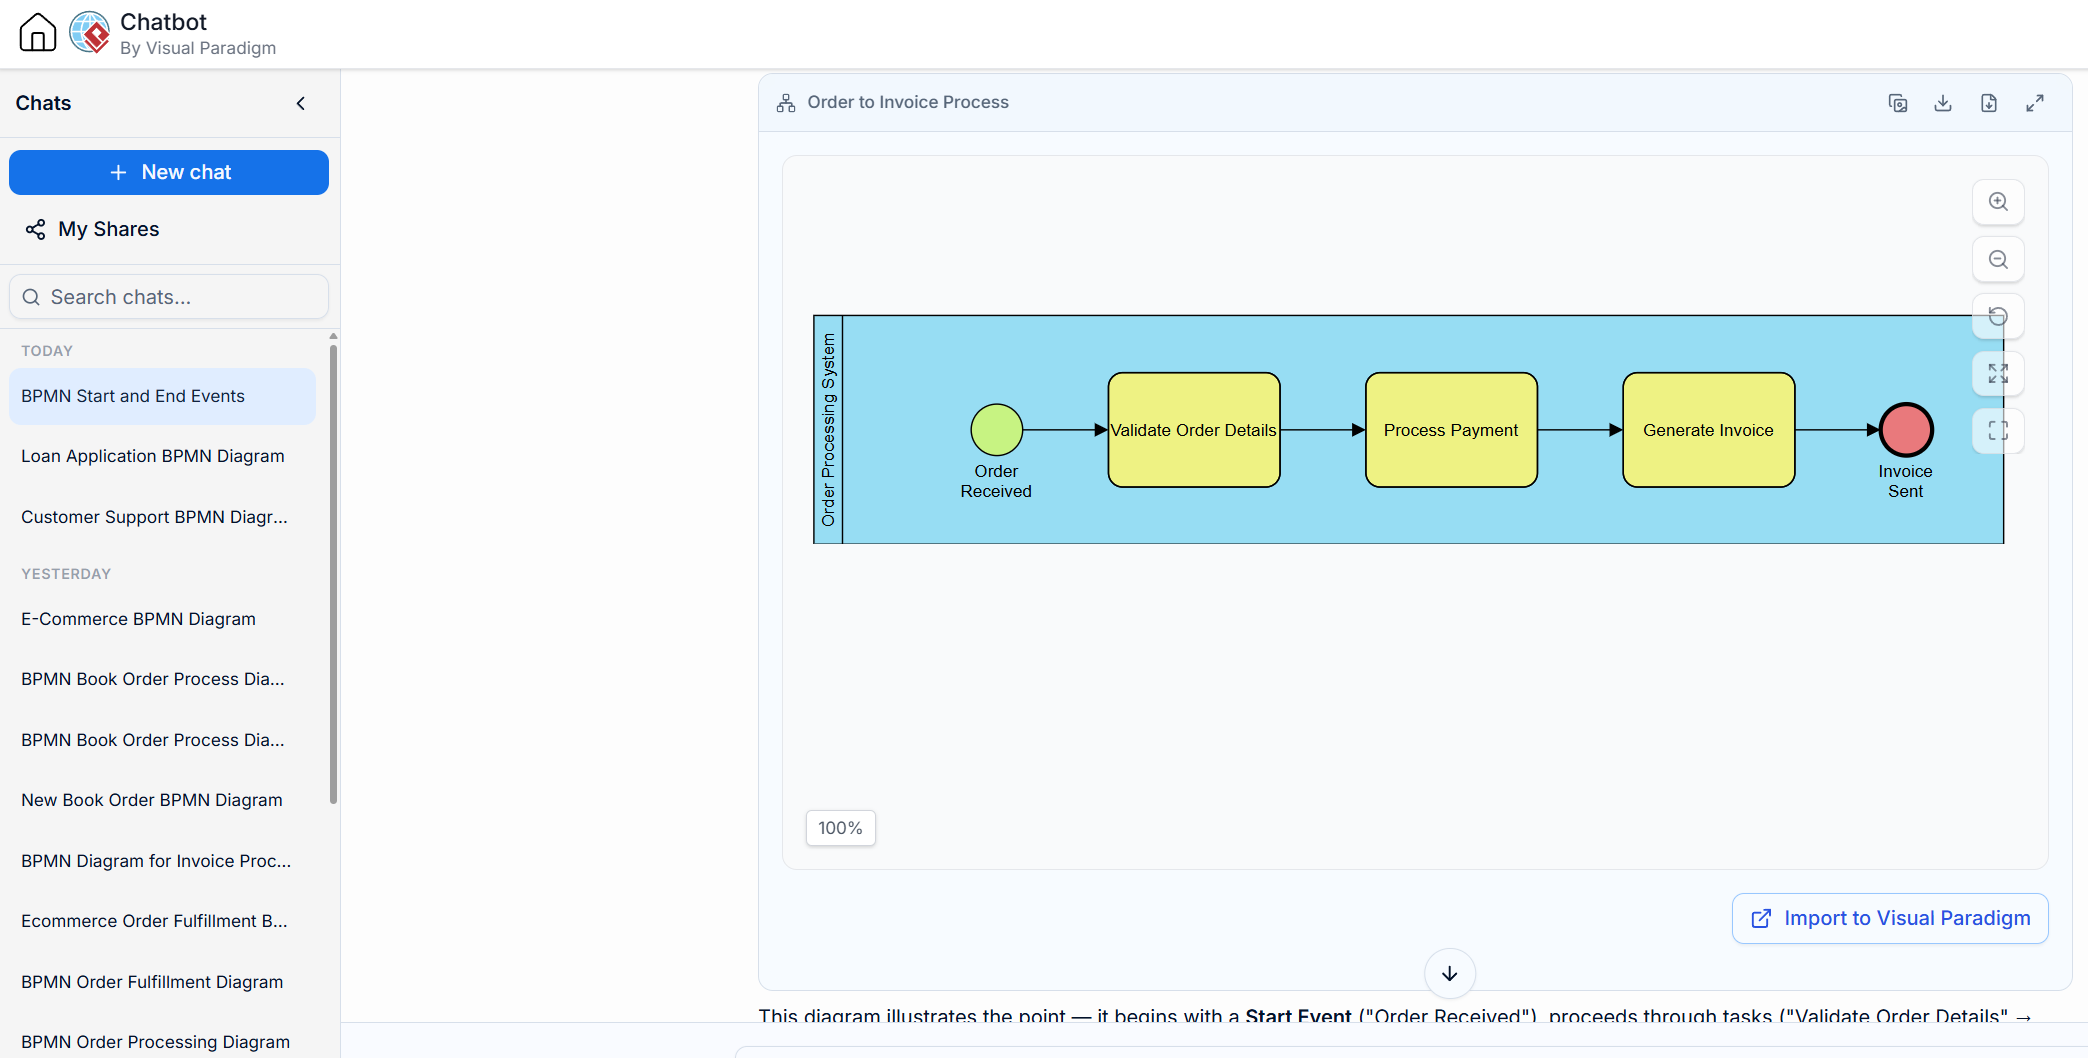Click the external link icon on Import button
The width and height of the screenshot is (2088, 1058).
pyautogui.click(x=1761, y=918)
